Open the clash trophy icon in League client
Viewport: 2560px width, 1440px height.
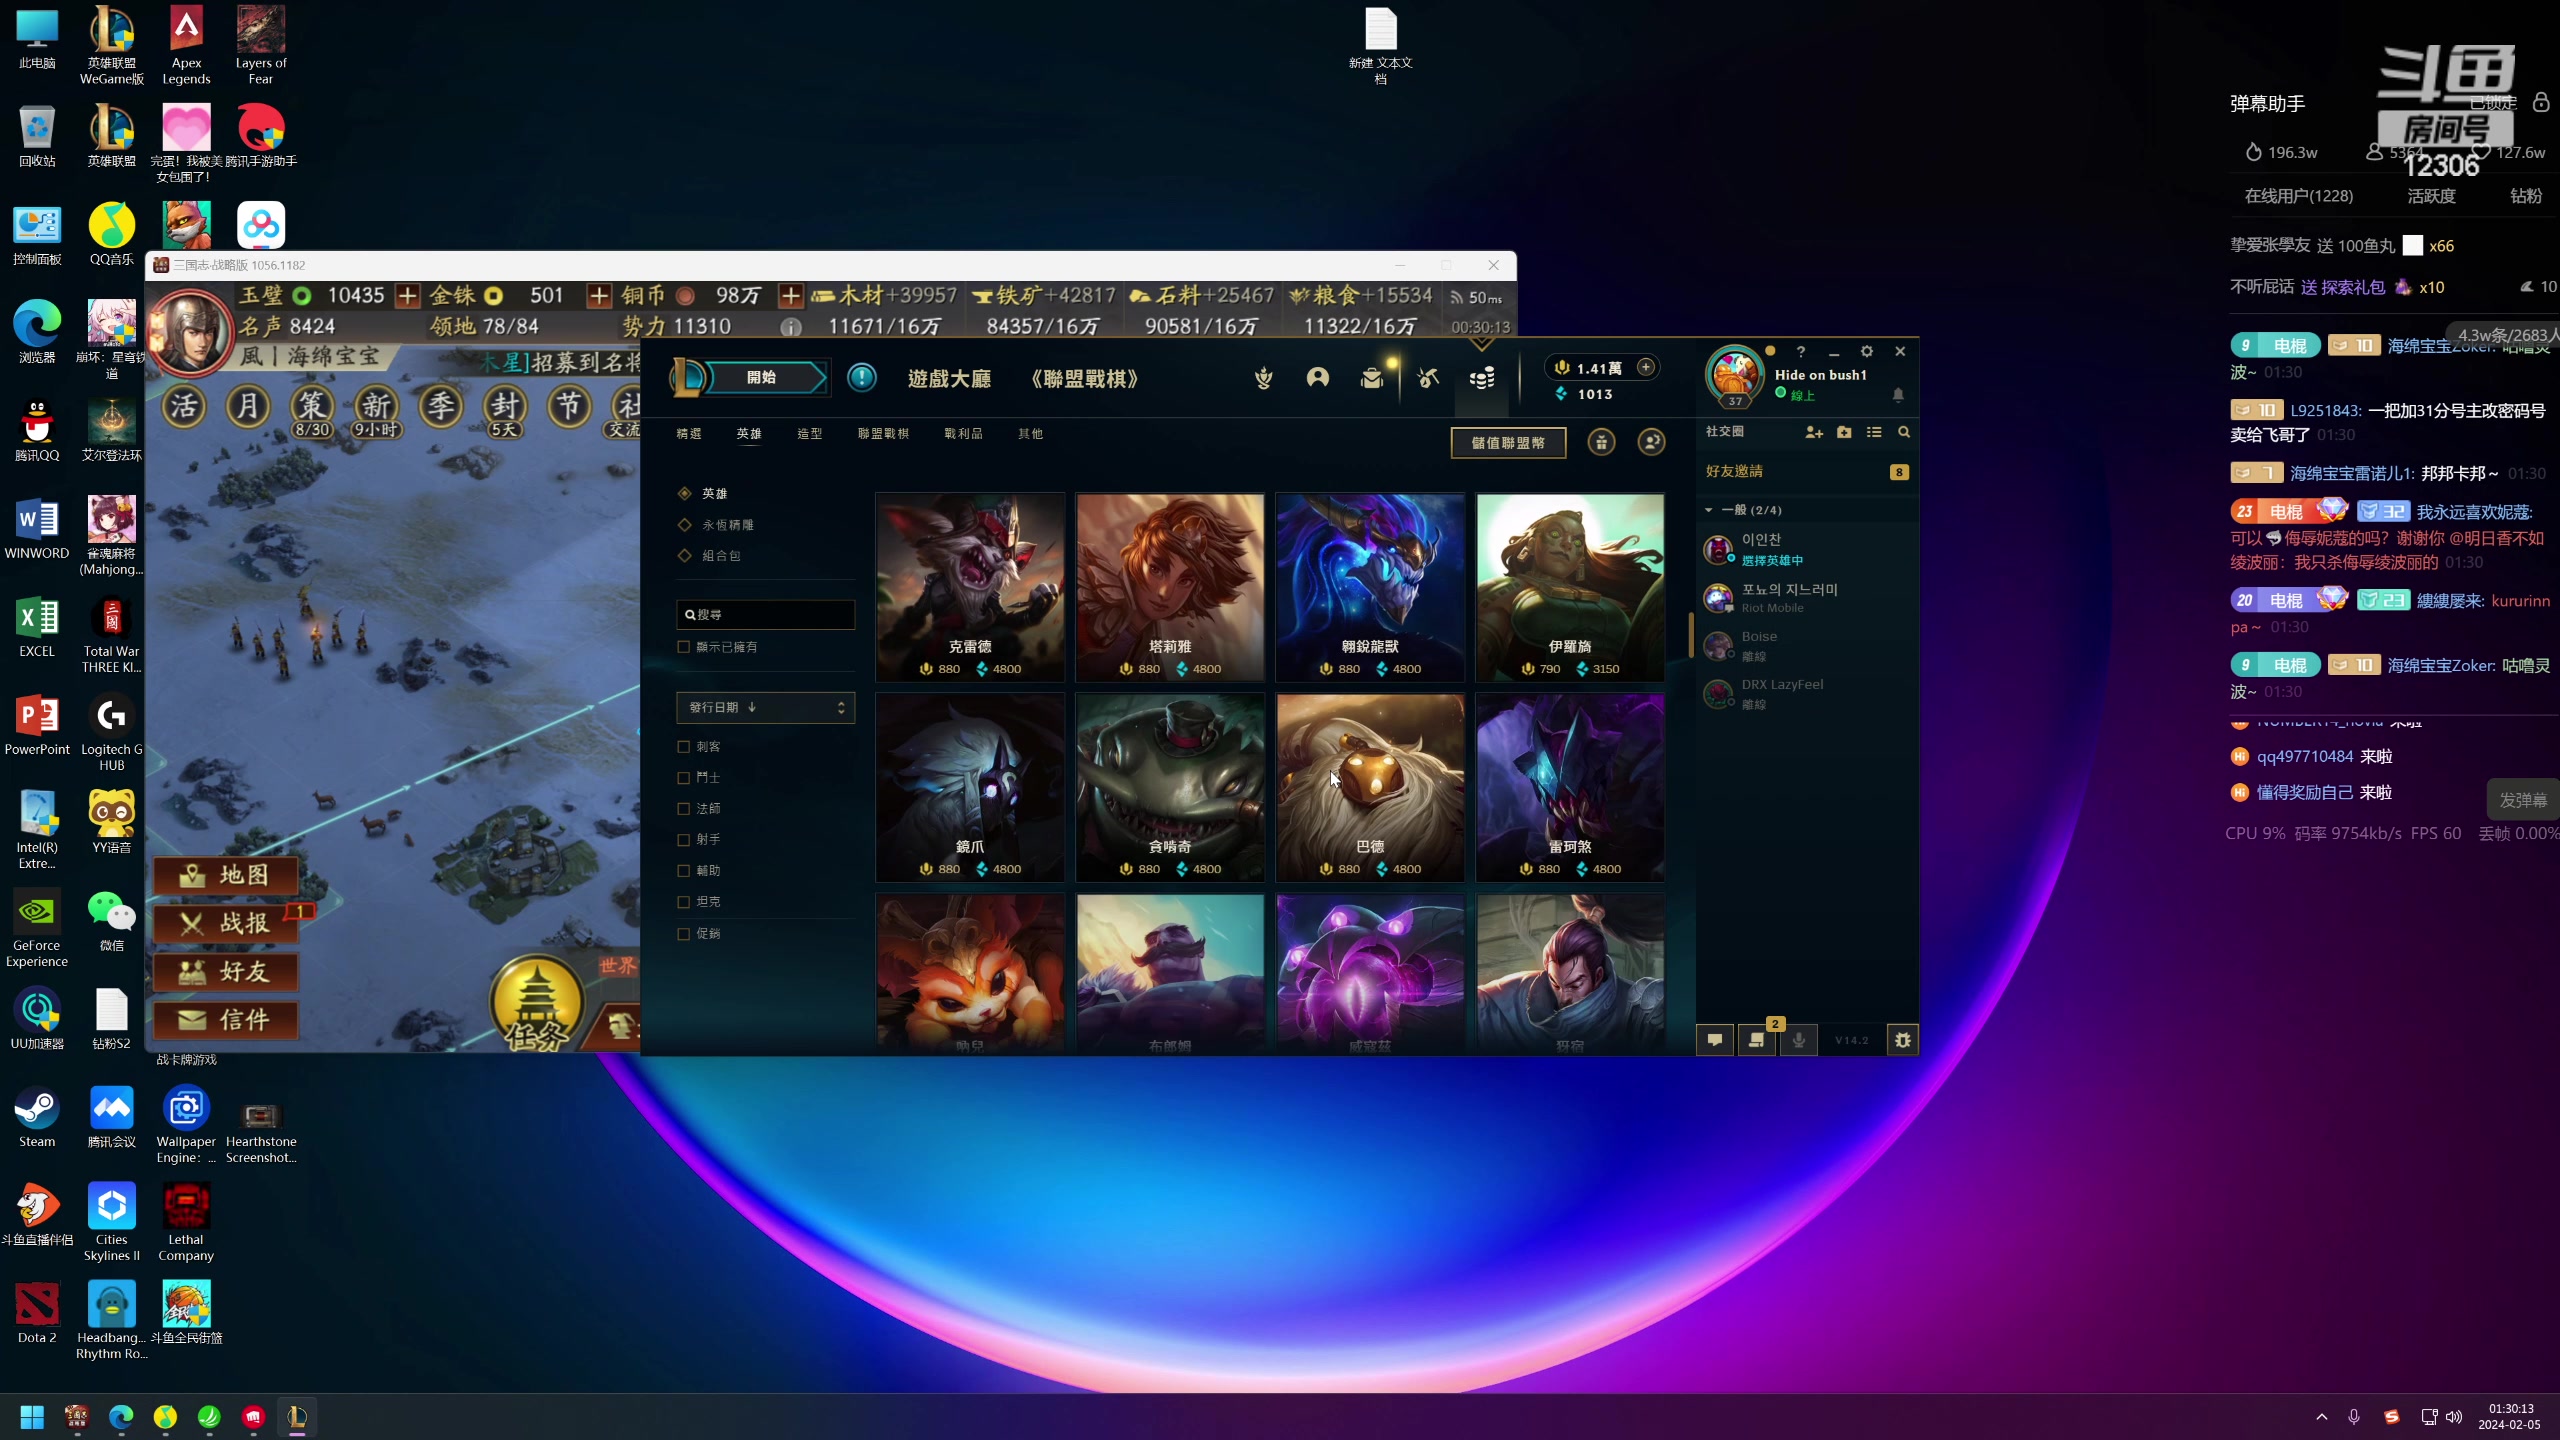[x=1264, y=378]
